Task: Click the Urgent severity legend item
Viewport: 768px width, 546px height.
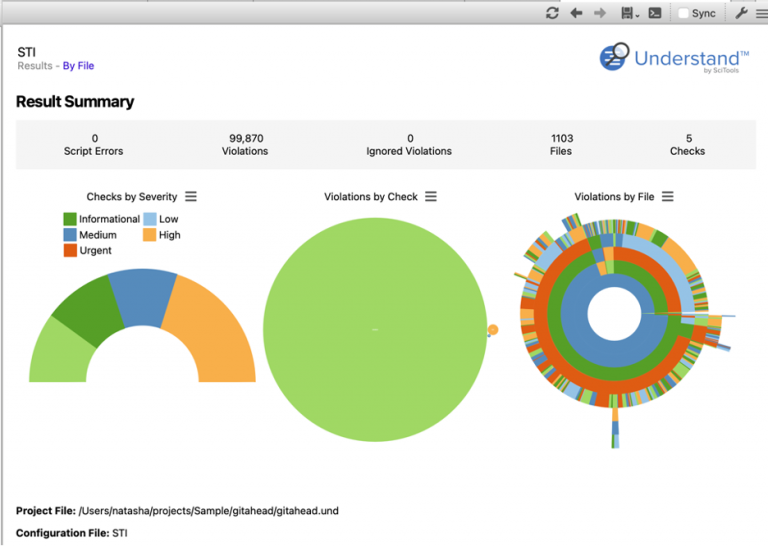Action: (87, 251)
